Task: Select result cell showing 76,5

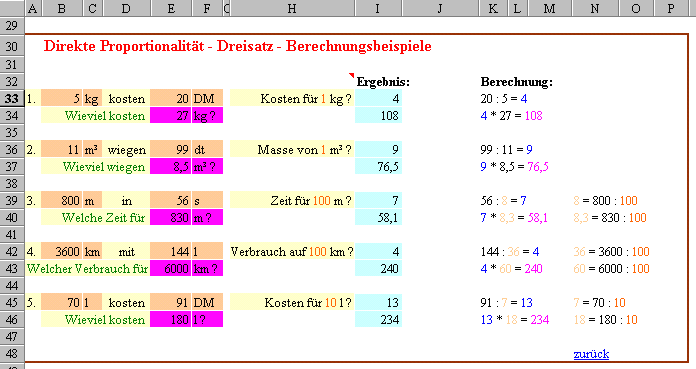Action: (378, 167)
